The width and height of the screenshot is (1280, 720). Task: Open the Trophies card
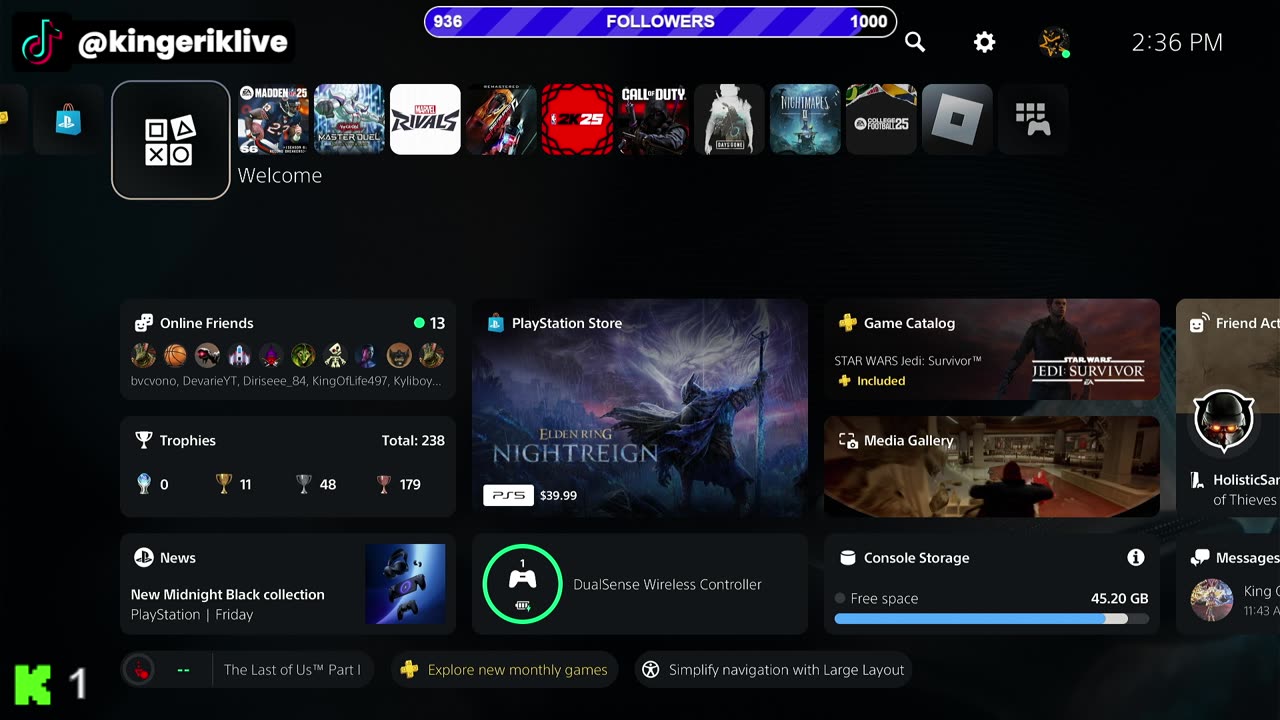click(288, 466)
